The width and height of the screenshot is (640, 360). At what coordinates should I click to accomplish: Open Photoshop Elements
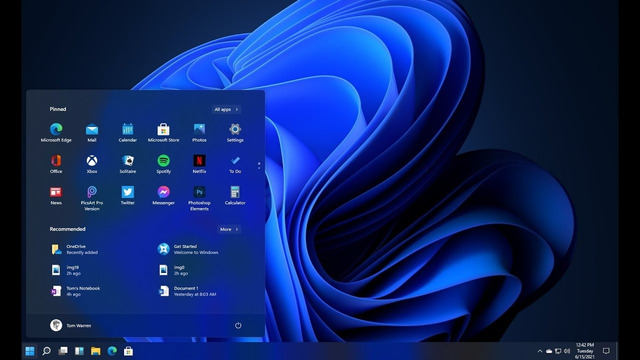(199, 198)
